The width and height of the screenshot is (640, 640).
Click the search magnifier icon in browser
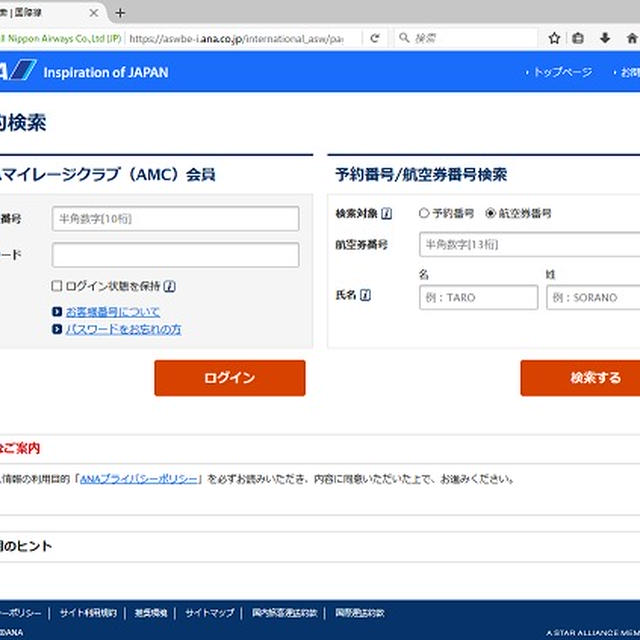click(x=404, y=38)
